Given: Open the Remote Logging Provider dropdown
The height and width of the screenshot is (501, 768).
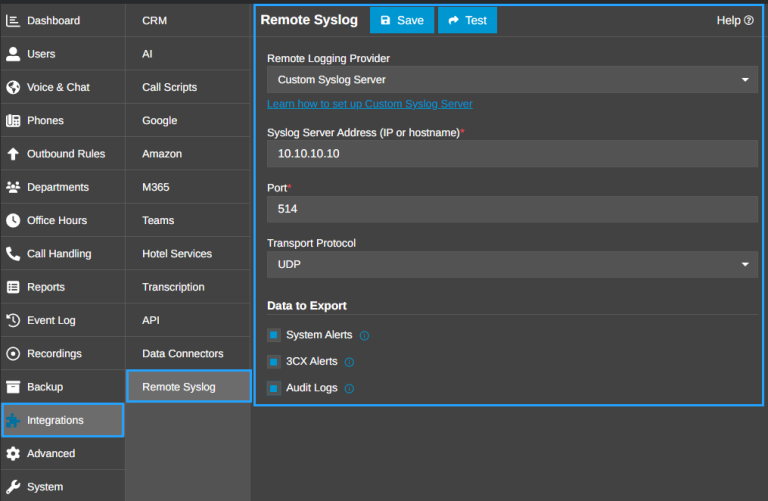Looking at the screenshot, I should [x=512, y=80].
